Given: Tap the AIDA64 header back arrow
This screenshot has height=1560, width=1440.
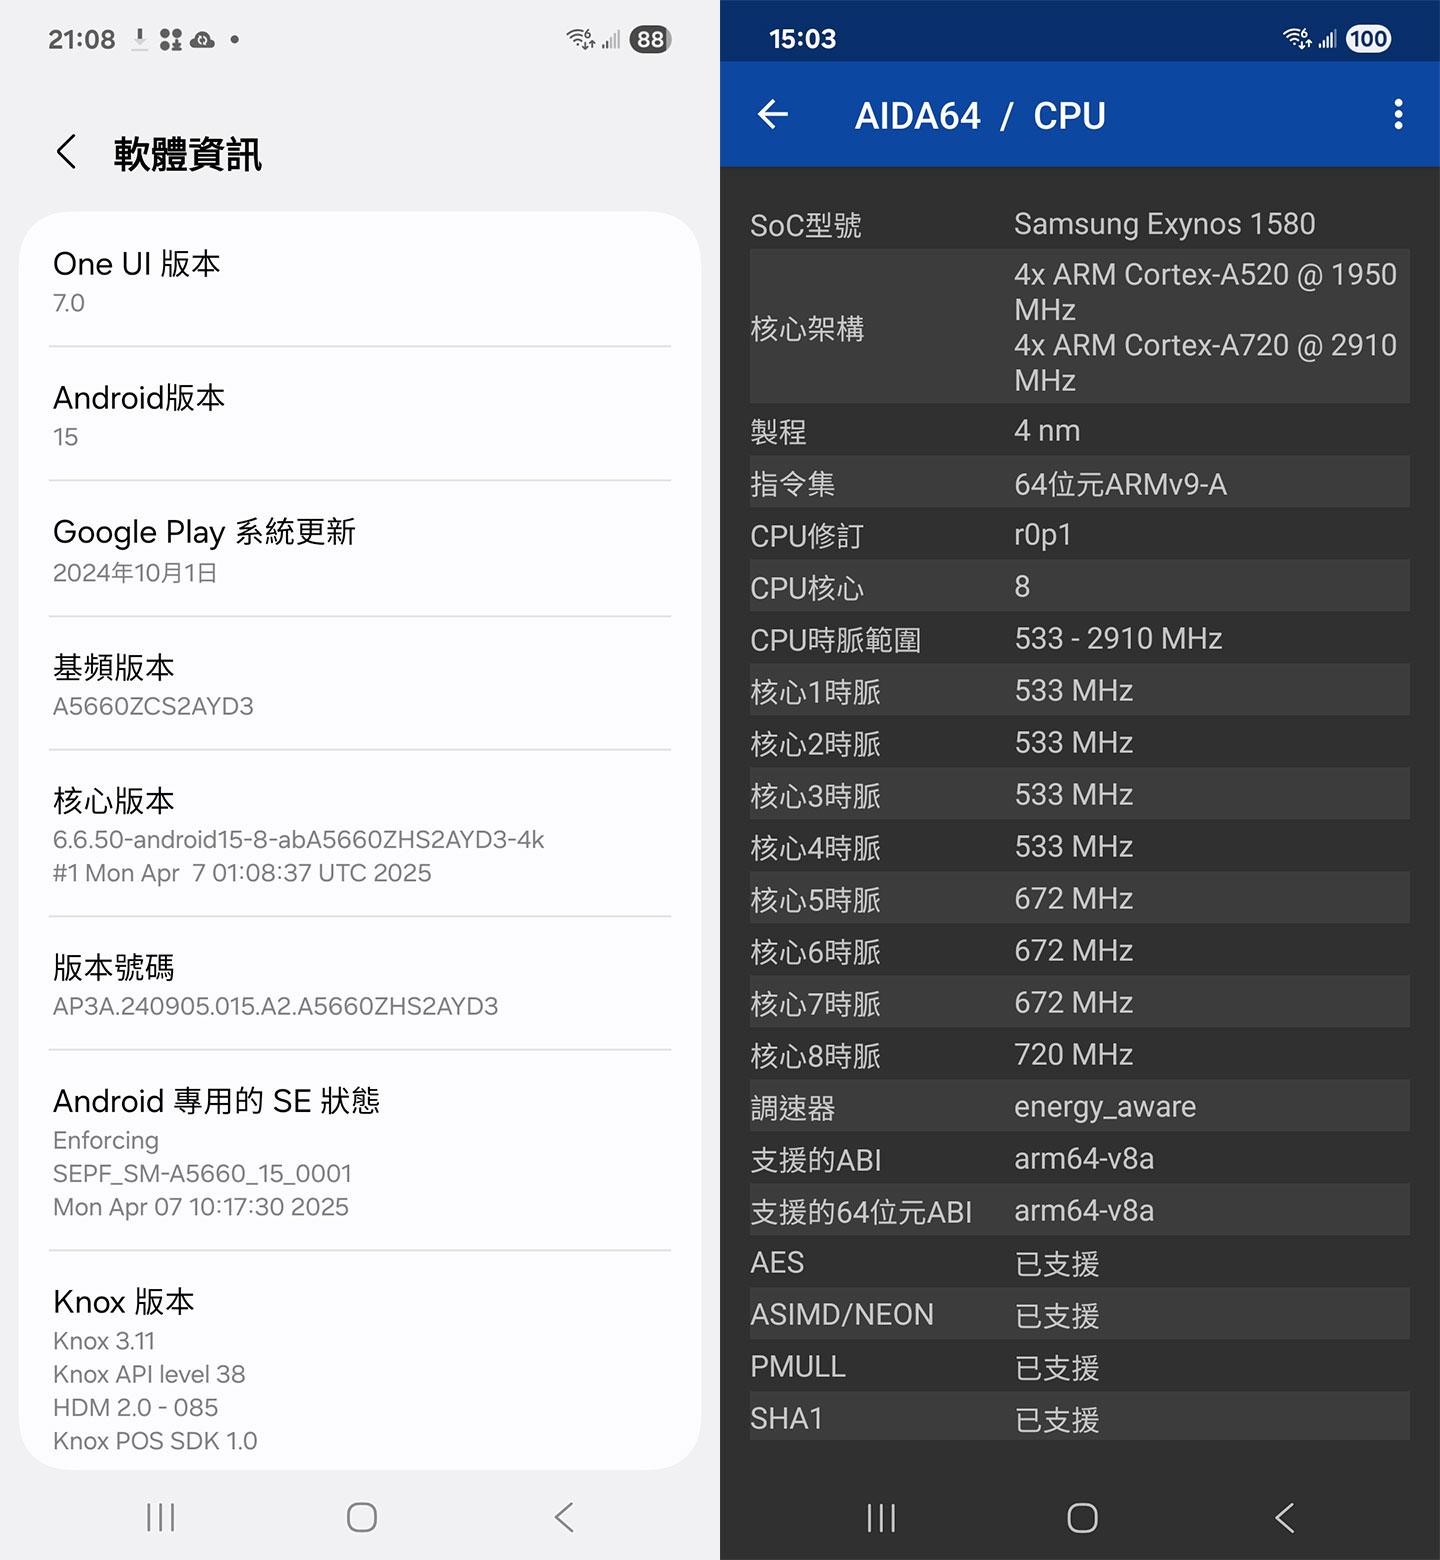Looking at the screenshot, I should point(773,115).
